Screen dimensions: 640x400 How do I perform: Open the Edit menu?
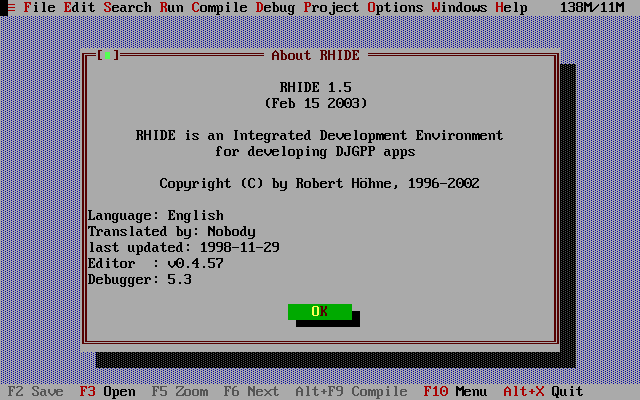(79, 7)
